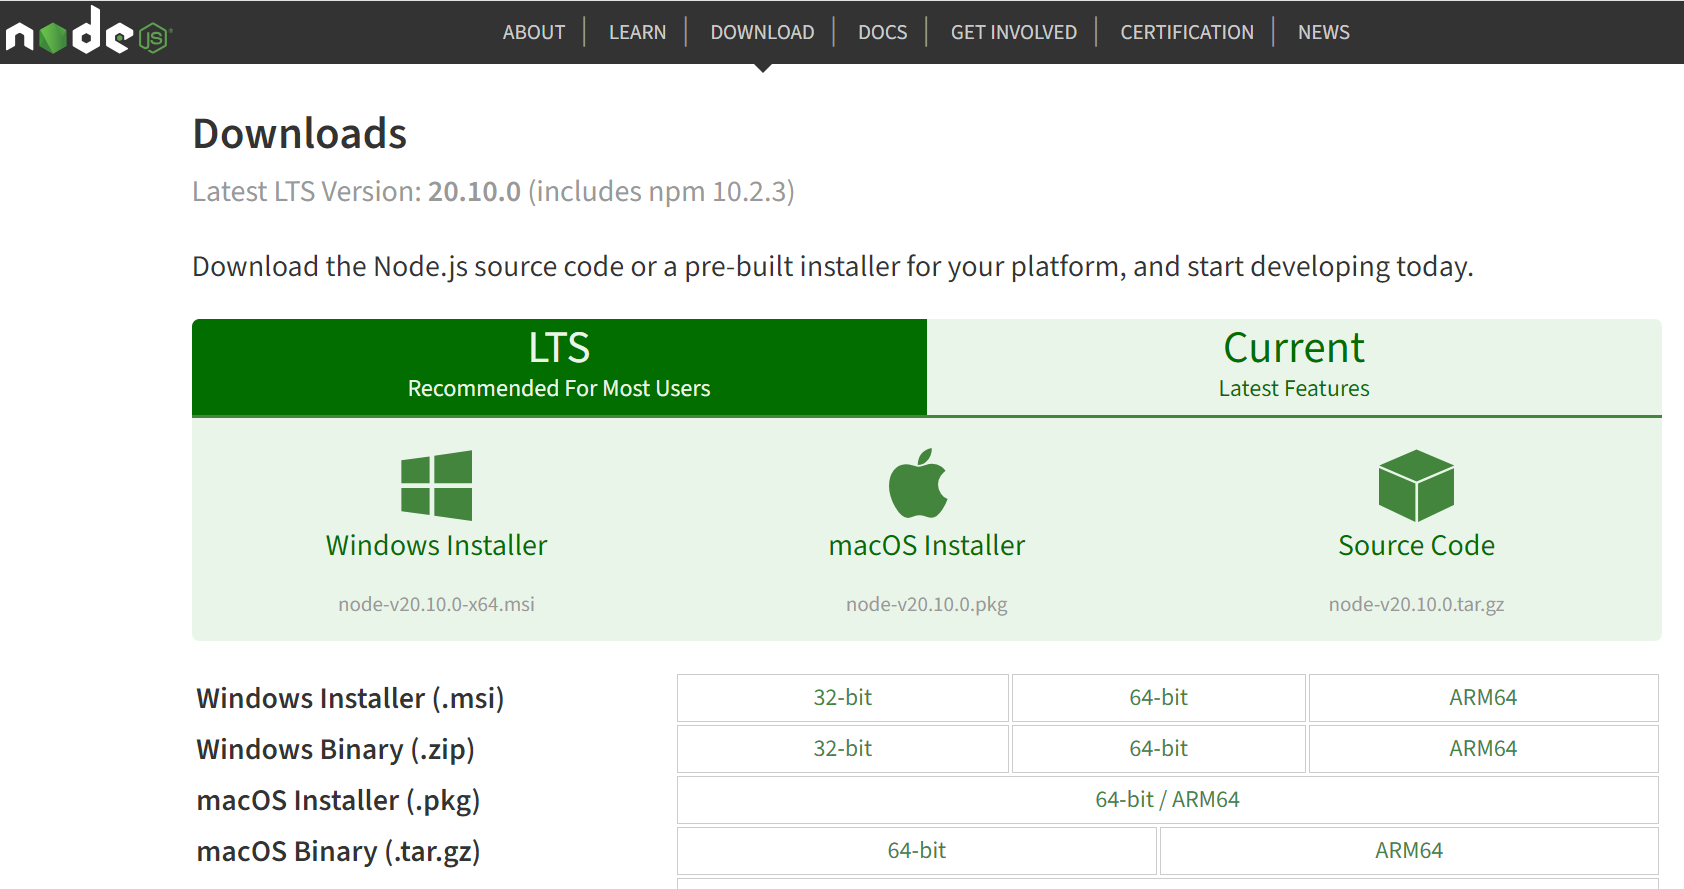Download node-v20.10.0-x64.msi file link
Viewport: 1684px width, 889px height.
(x=436, y=604)
